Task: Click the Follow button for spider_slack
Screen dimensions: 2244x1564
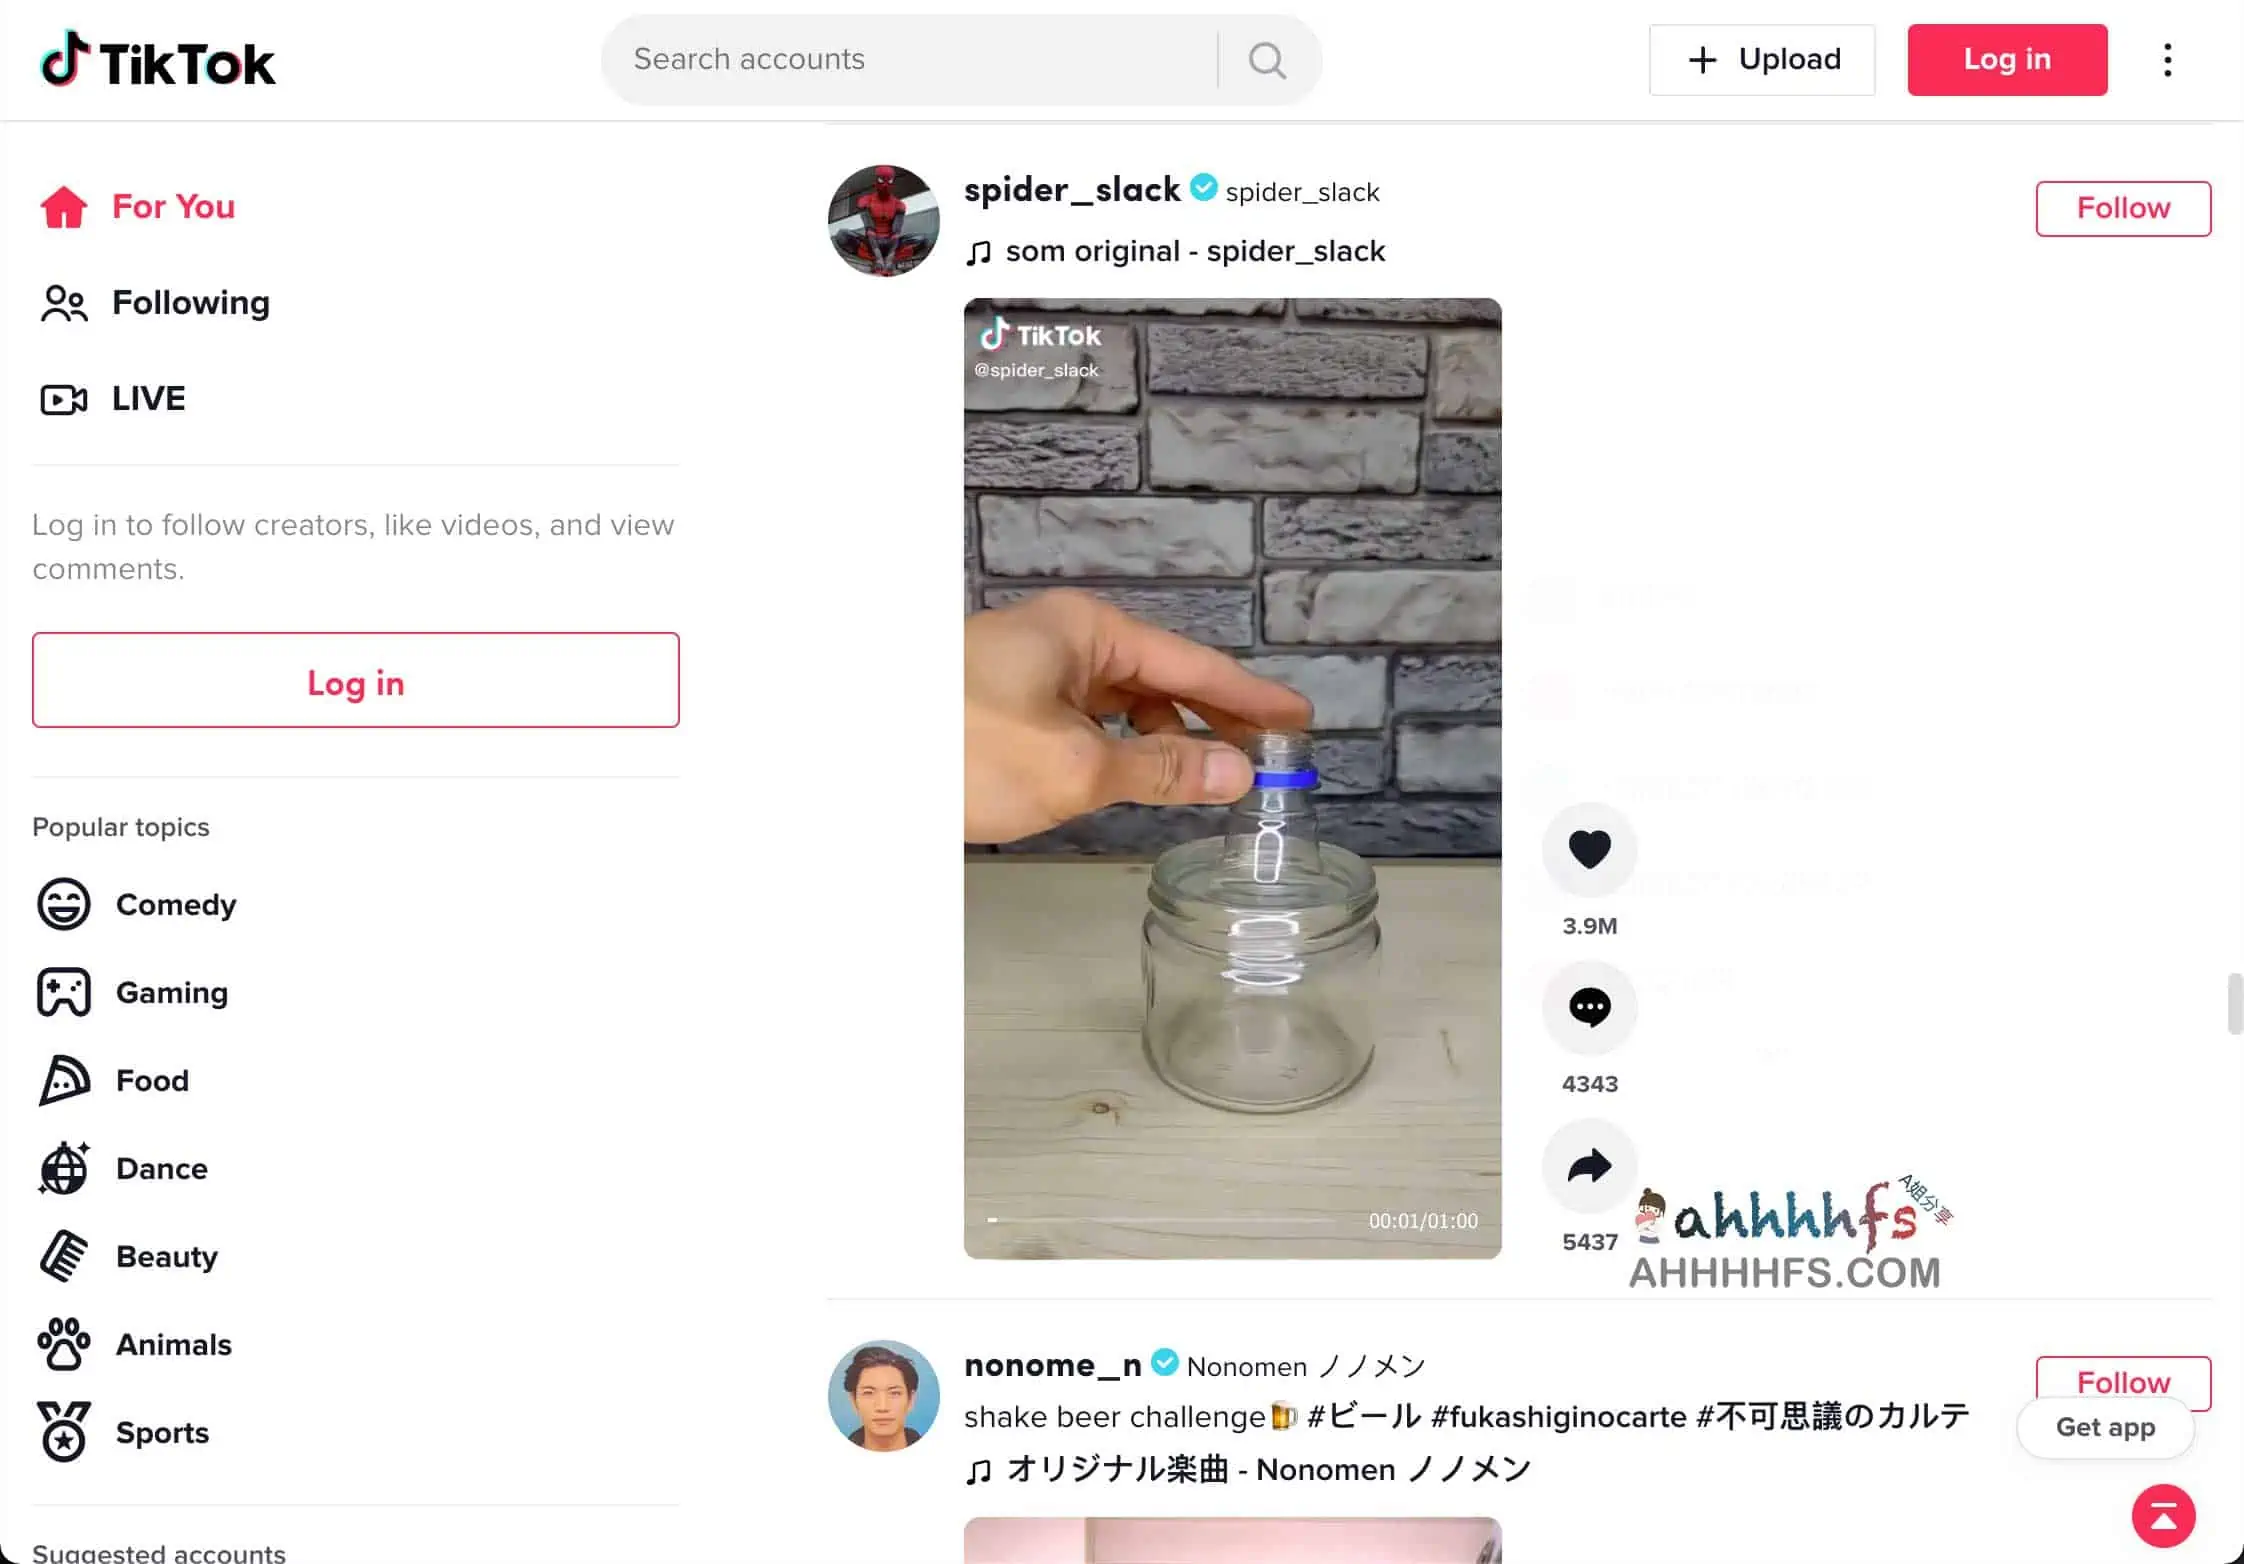Action: (x=2123, y=206)
